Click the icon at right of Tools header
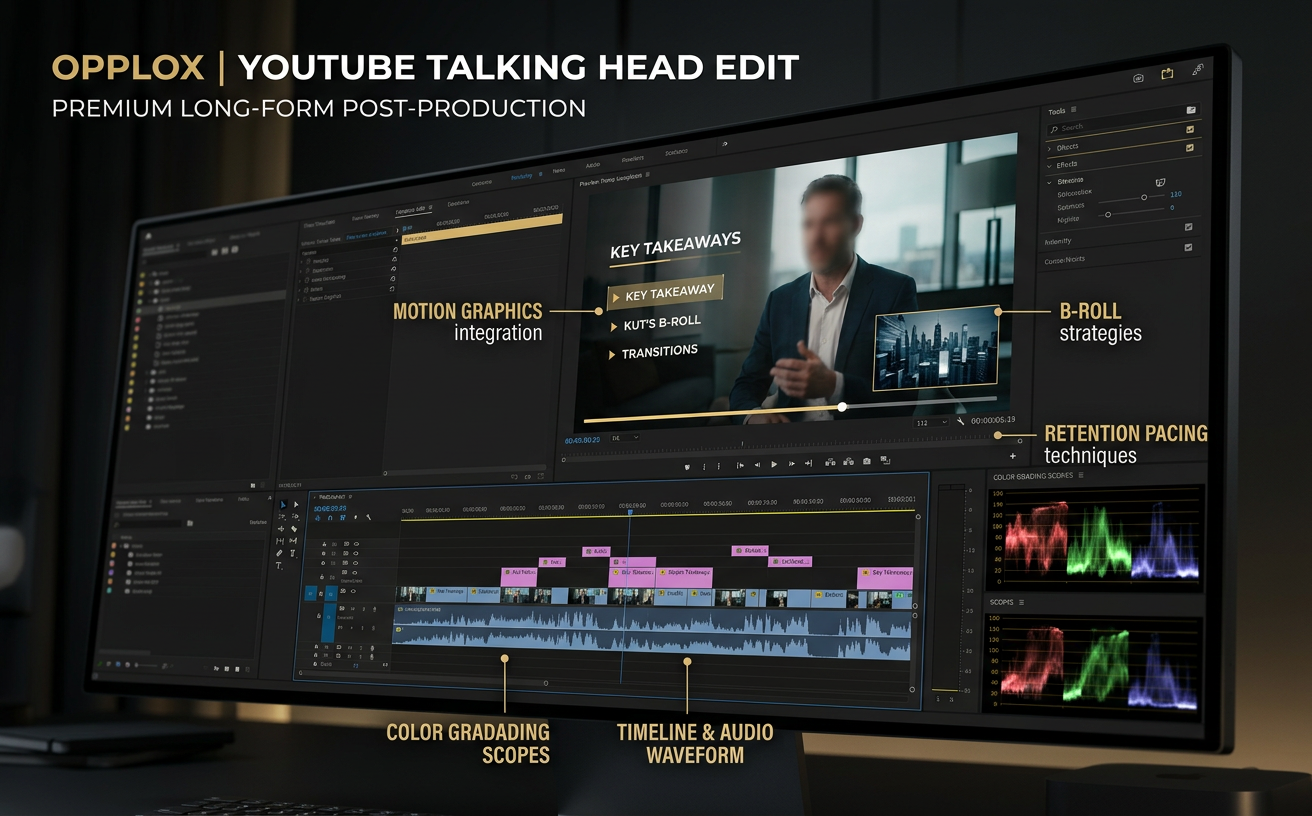 click(x=1191, y=110)
